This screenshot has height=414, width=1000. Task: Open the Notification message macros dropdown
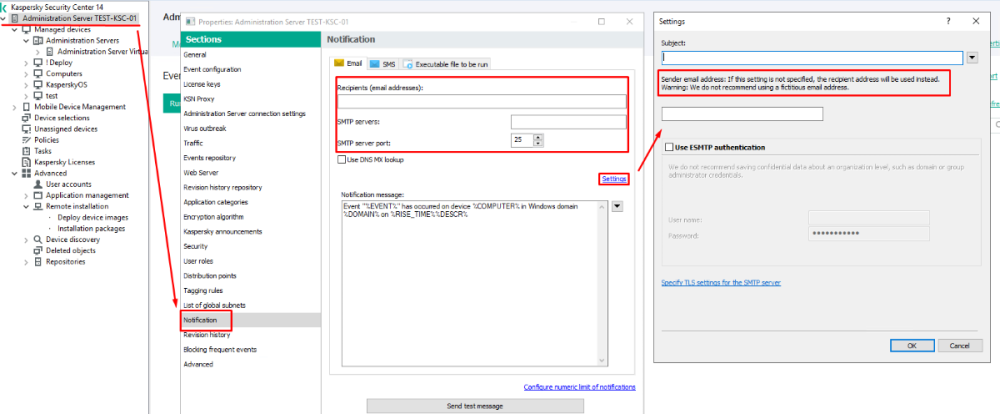(617, 206)
